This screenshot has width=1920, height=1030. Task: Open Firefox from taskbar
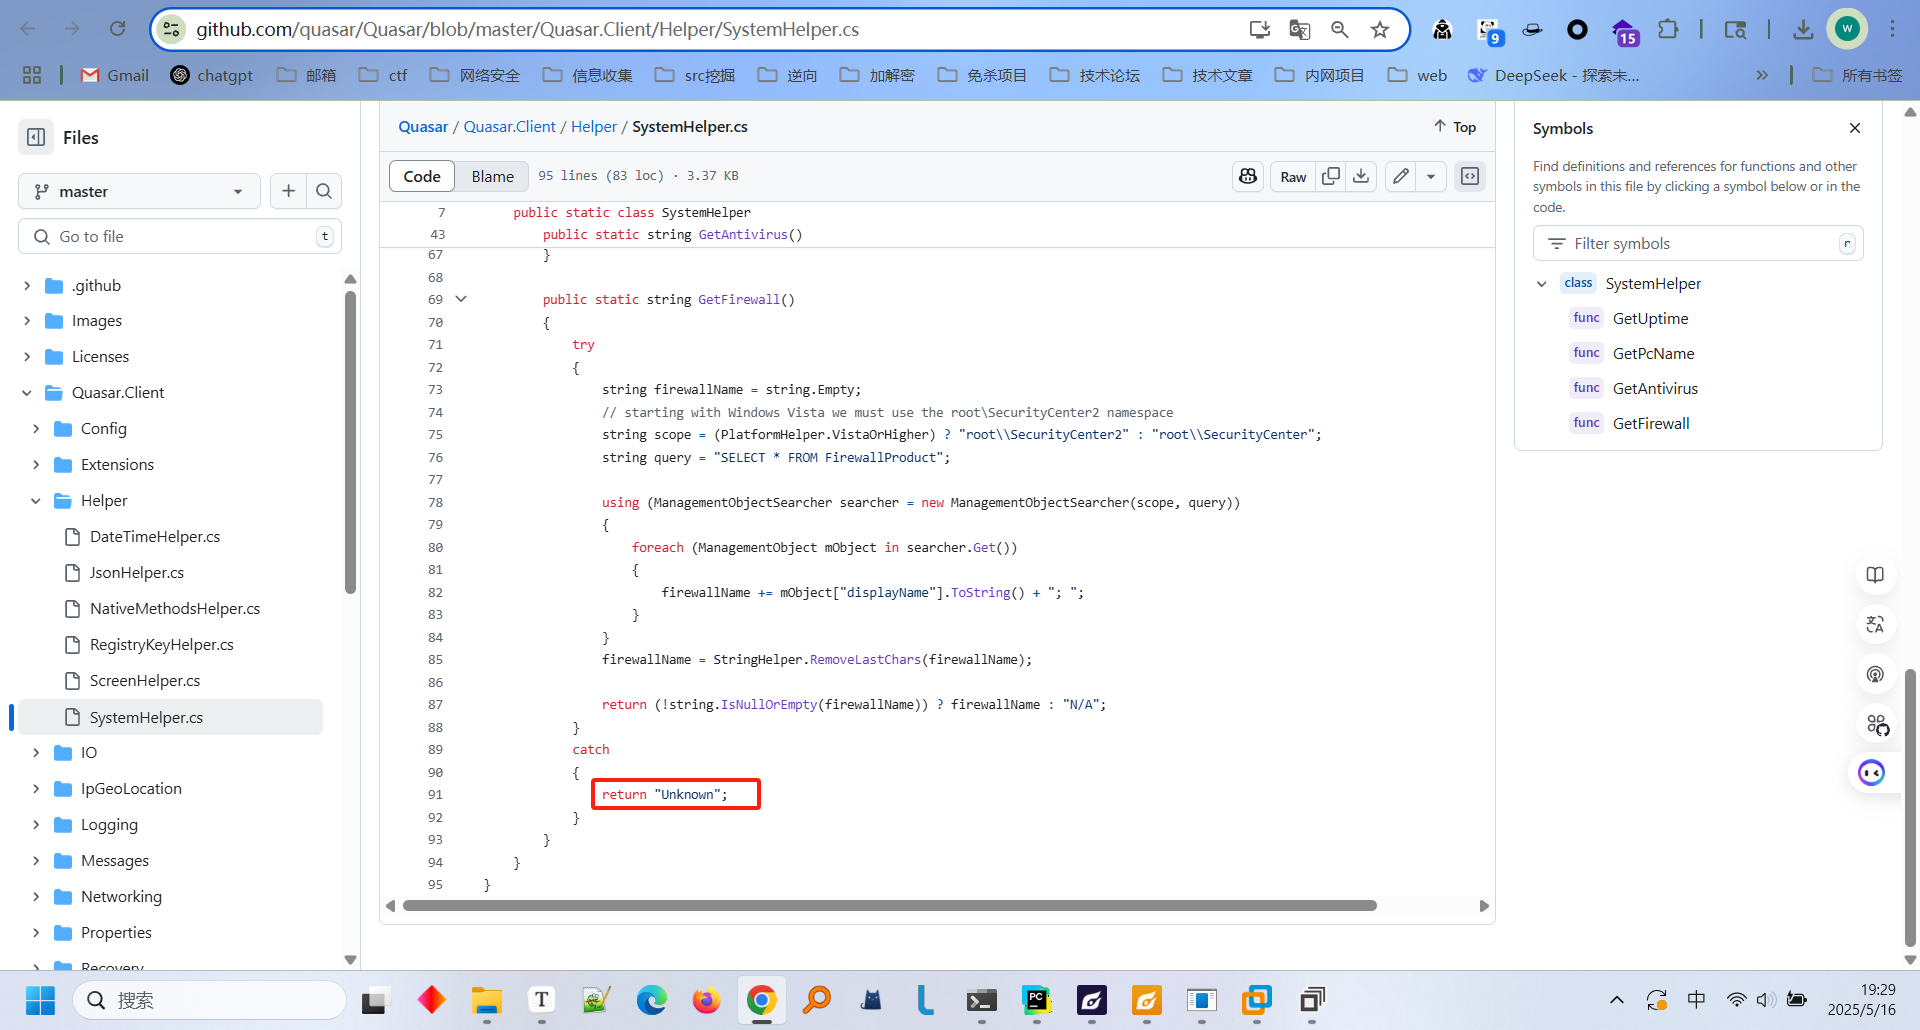707,1000
